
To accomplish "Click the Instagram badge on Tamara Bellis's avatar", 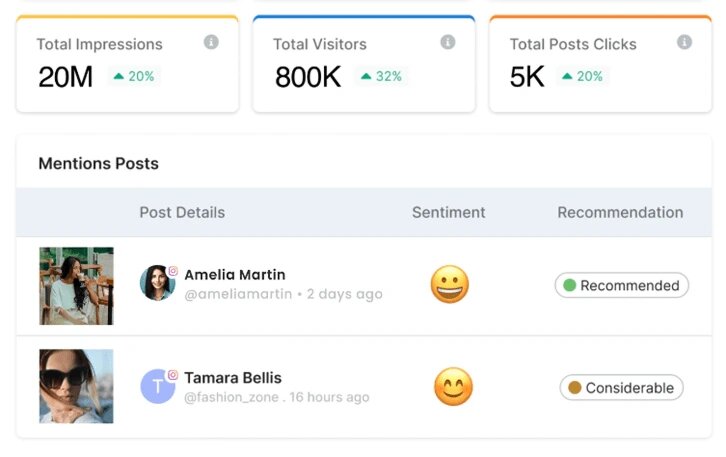I will click(x=173, y=375).
